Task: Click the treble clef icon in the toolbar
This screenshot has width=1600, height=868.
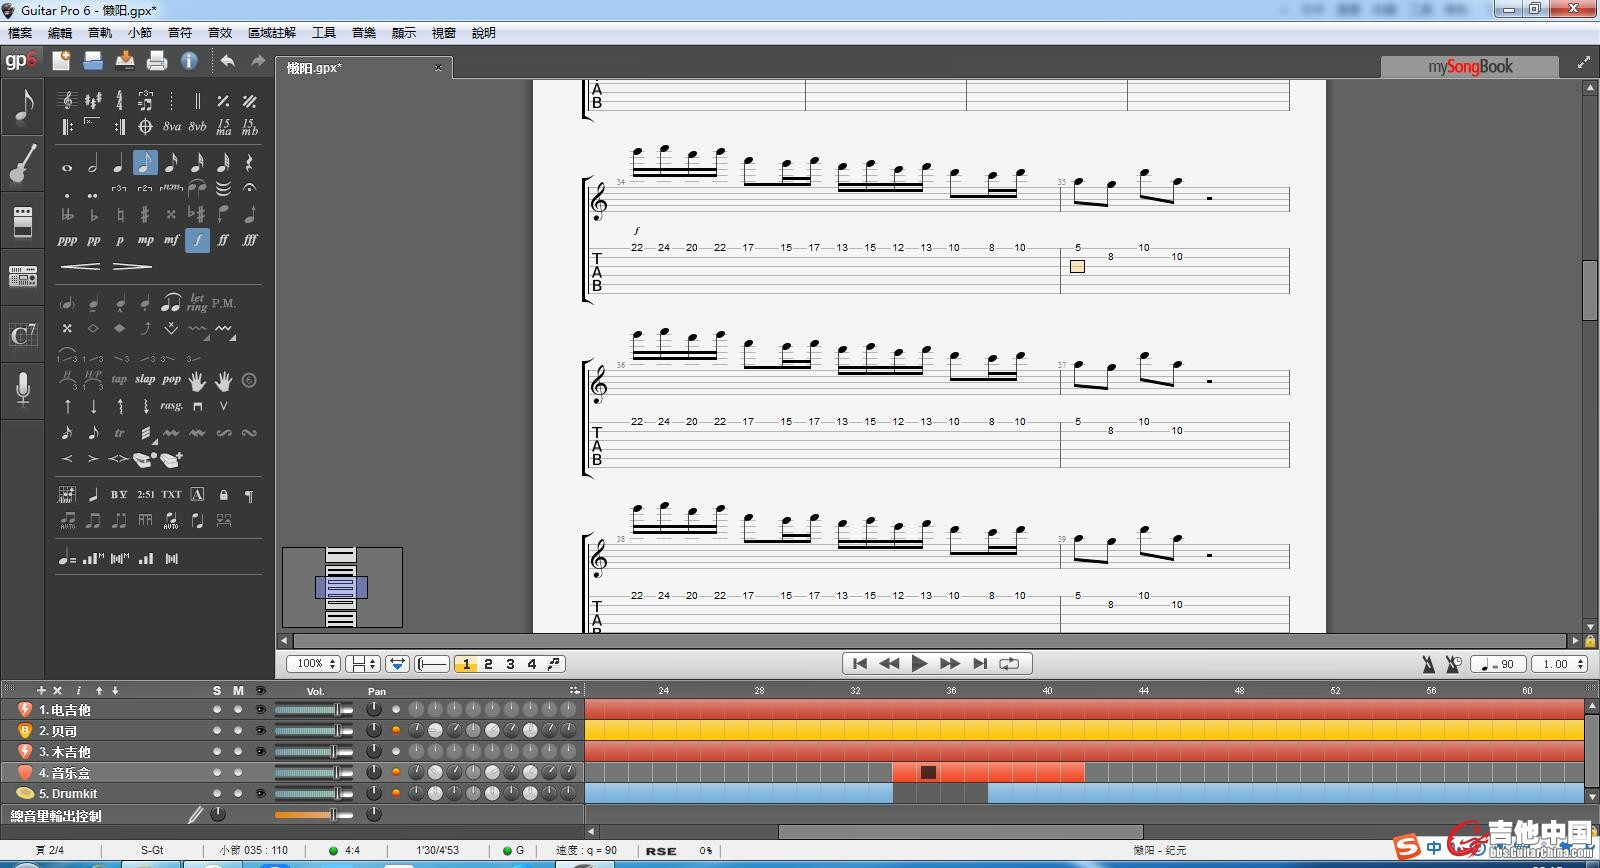Action: [x=67, y=101]
